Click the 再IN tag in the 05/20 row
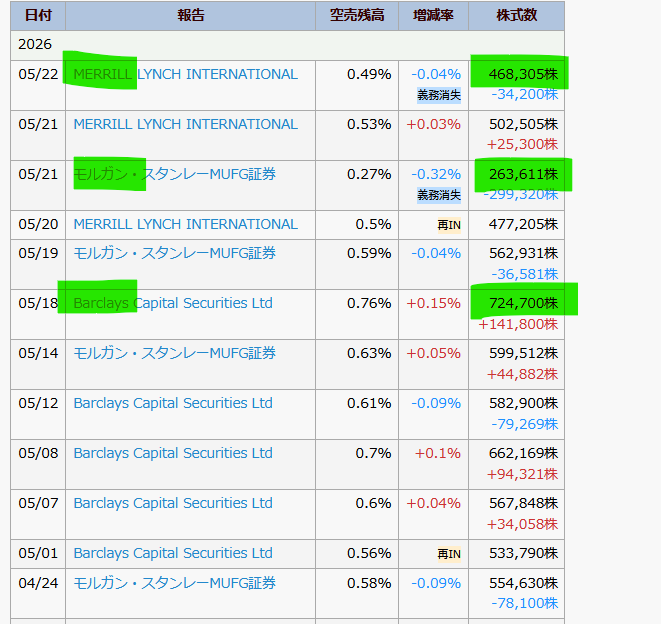Viewport: 661px width, 624px height. (x=449, y=226)
